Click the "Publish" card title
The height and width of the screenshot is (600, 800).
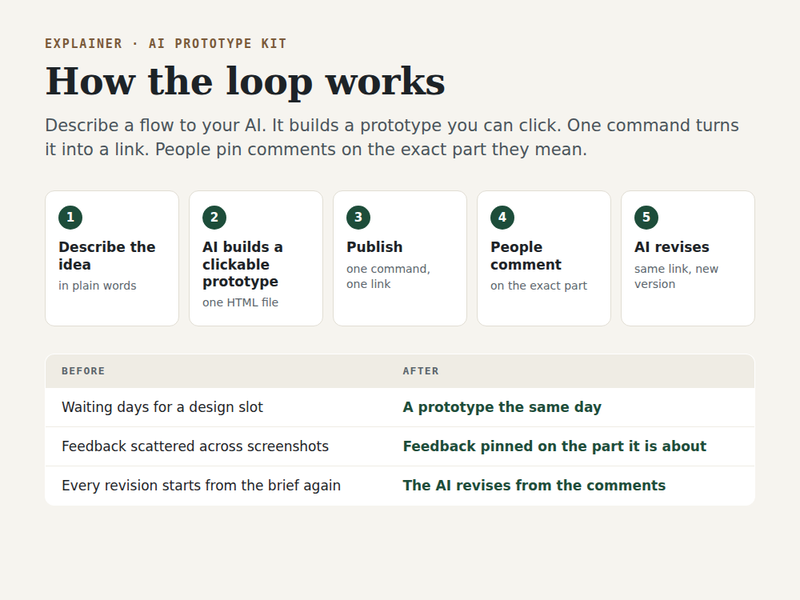pos(374,247)
